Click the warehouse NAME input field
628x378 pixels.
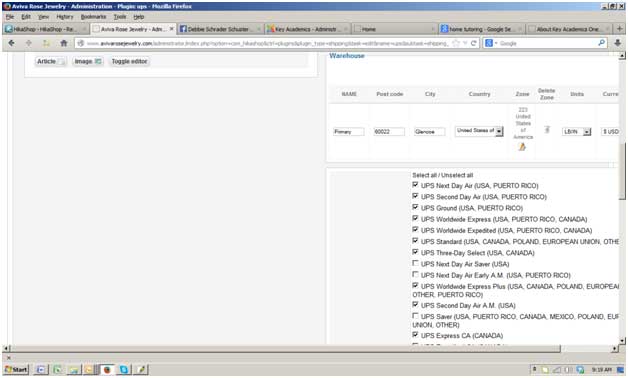pyautogui.click(x=348, y=131)
